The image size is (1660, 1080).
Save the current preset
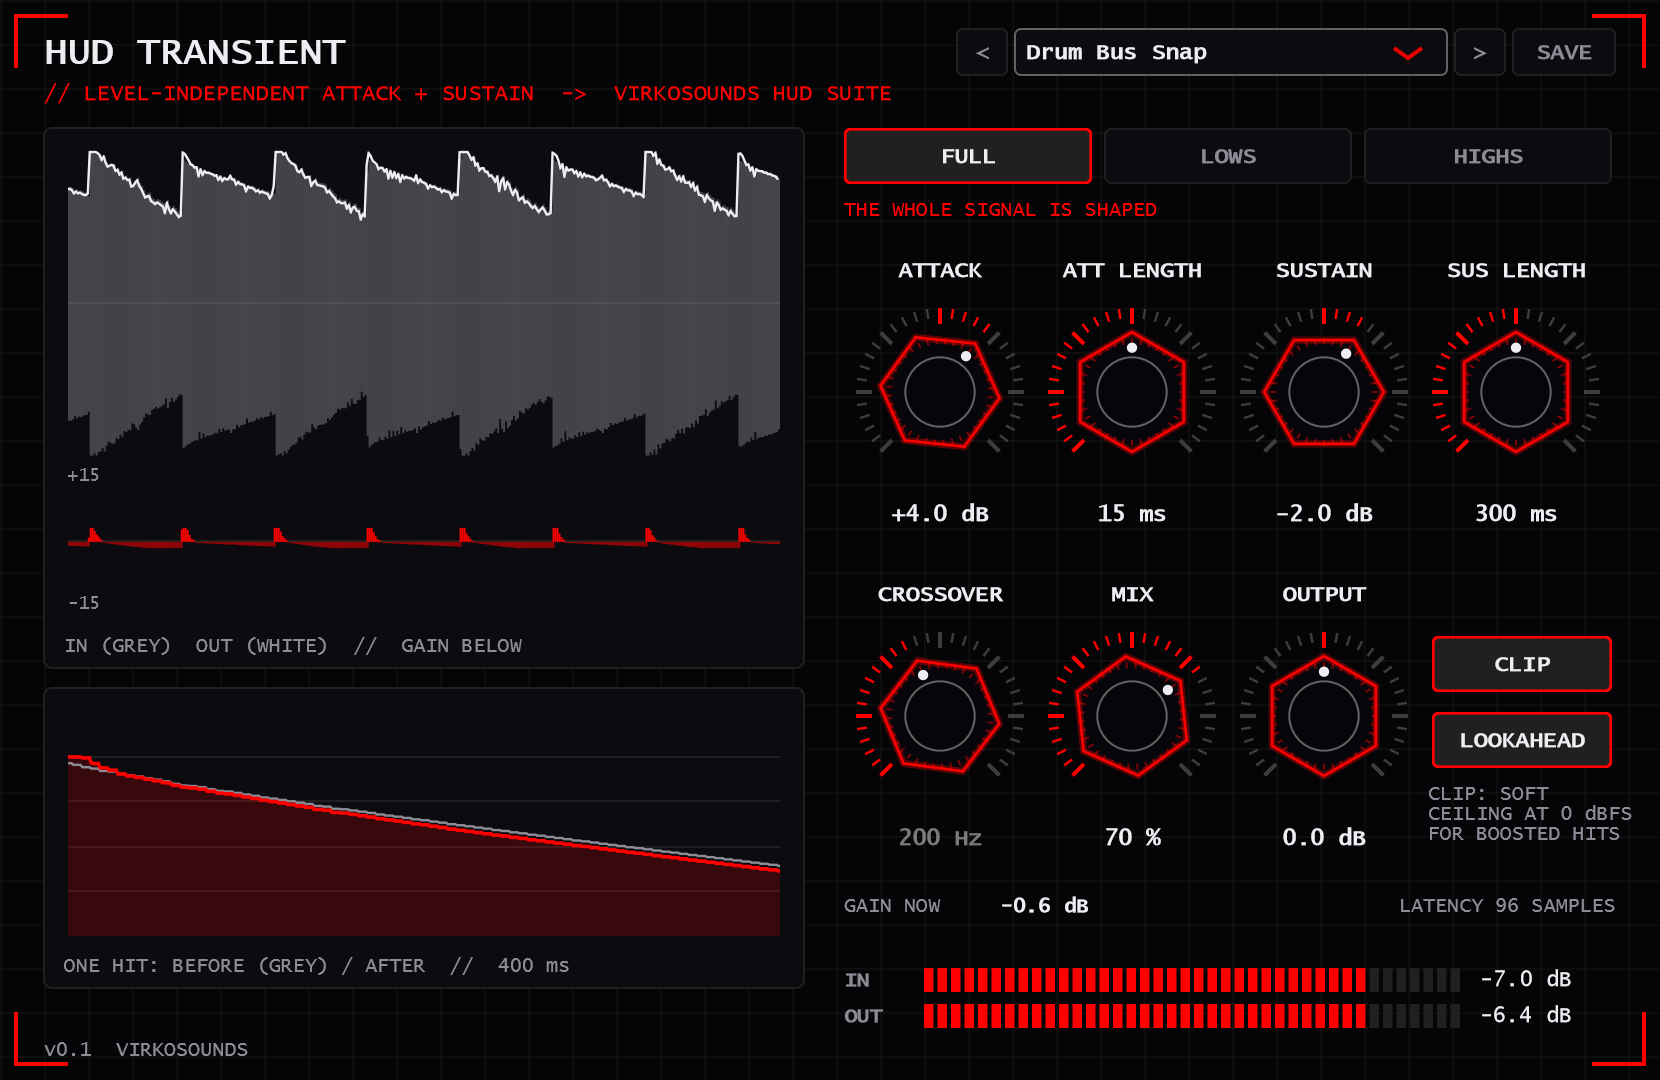pyautogui.click(x=1563, y=52)
